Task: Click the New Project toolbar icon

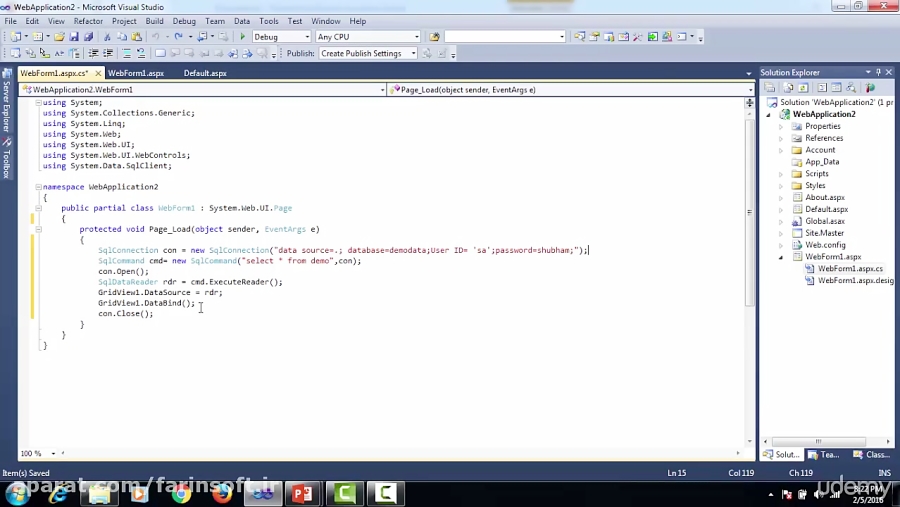Action: point(15,37)
